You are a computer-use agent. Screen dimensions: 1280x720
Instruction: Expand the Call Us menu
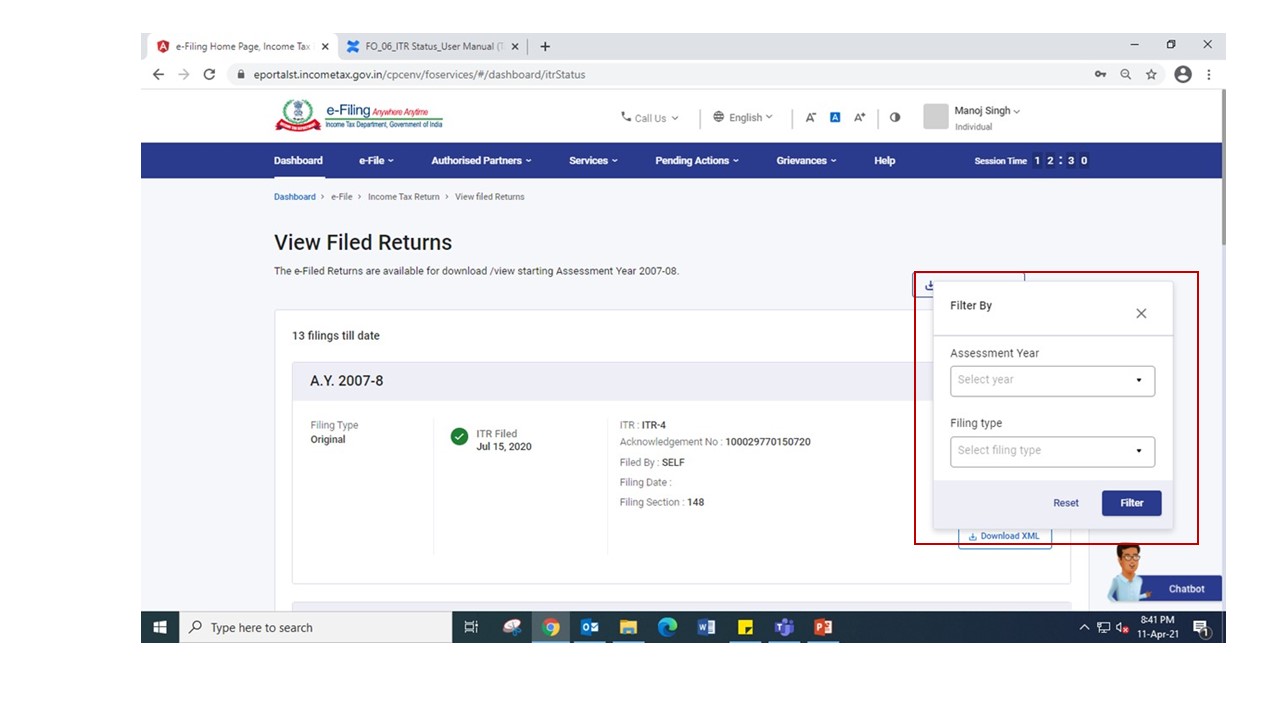click(x=650, y=118)
